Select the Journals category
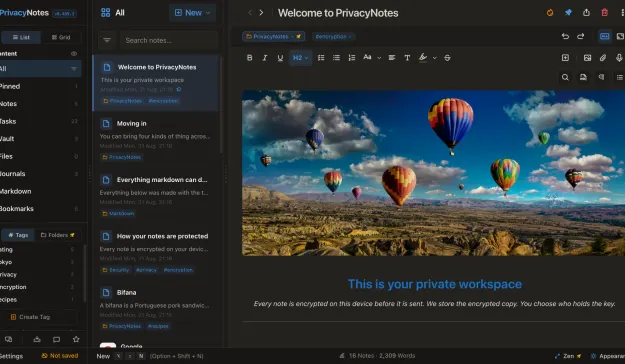Screen dimensions: 625x364 coord(40,174)
